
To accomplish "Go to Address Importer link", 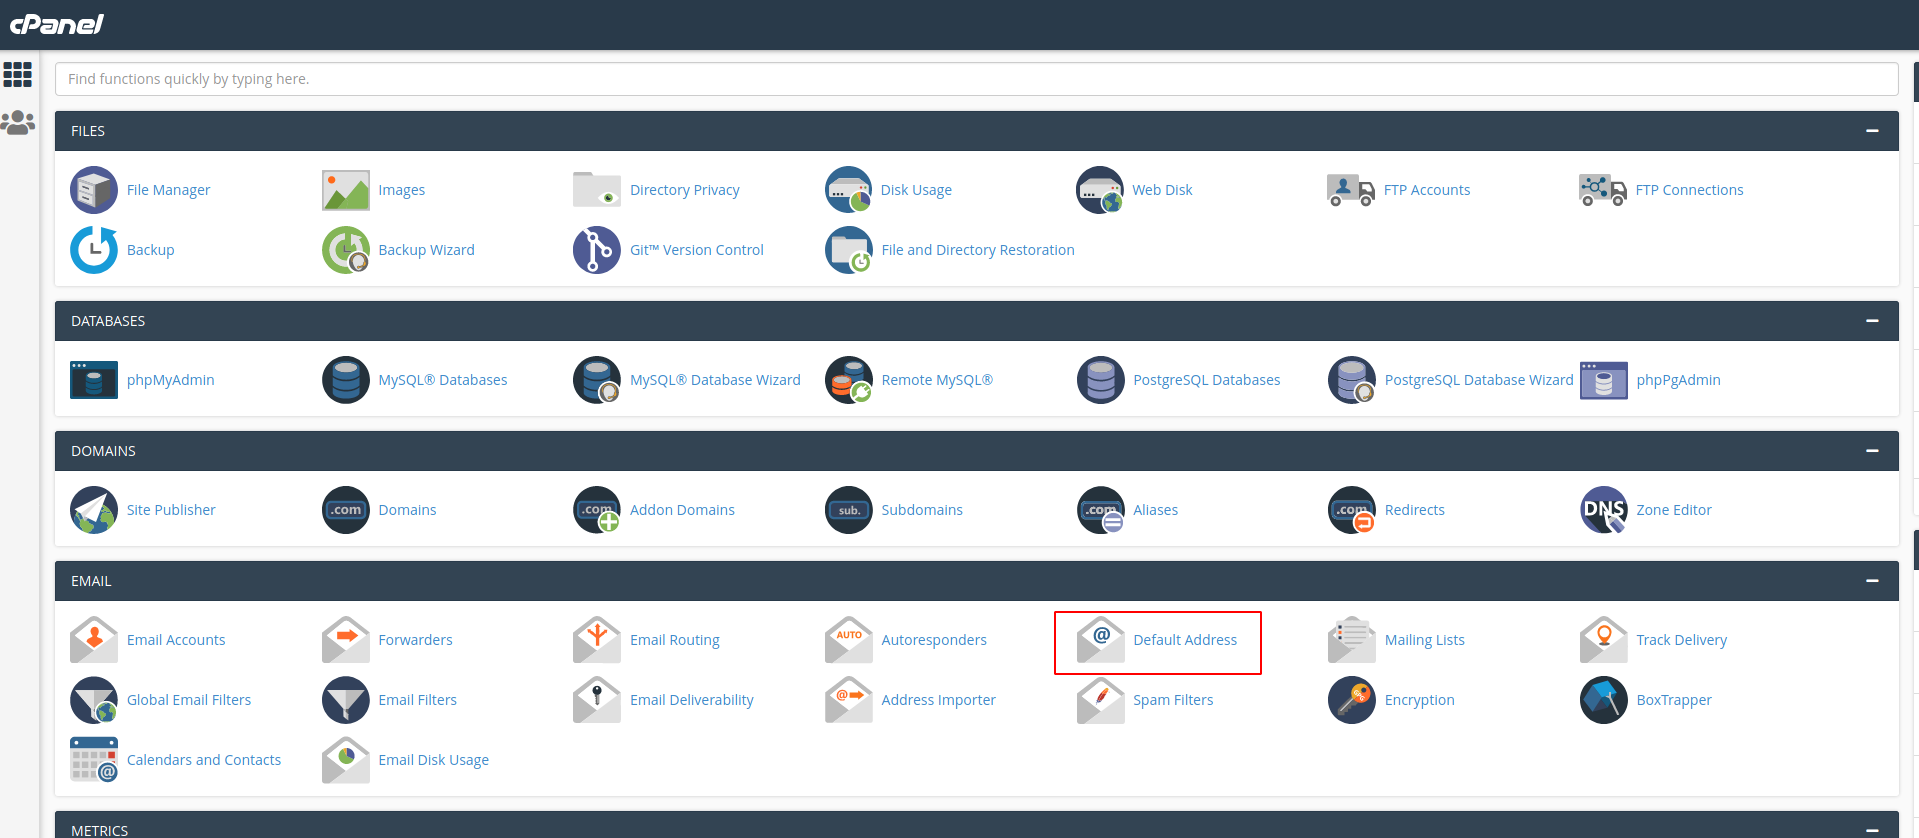I will coord(938,700).
